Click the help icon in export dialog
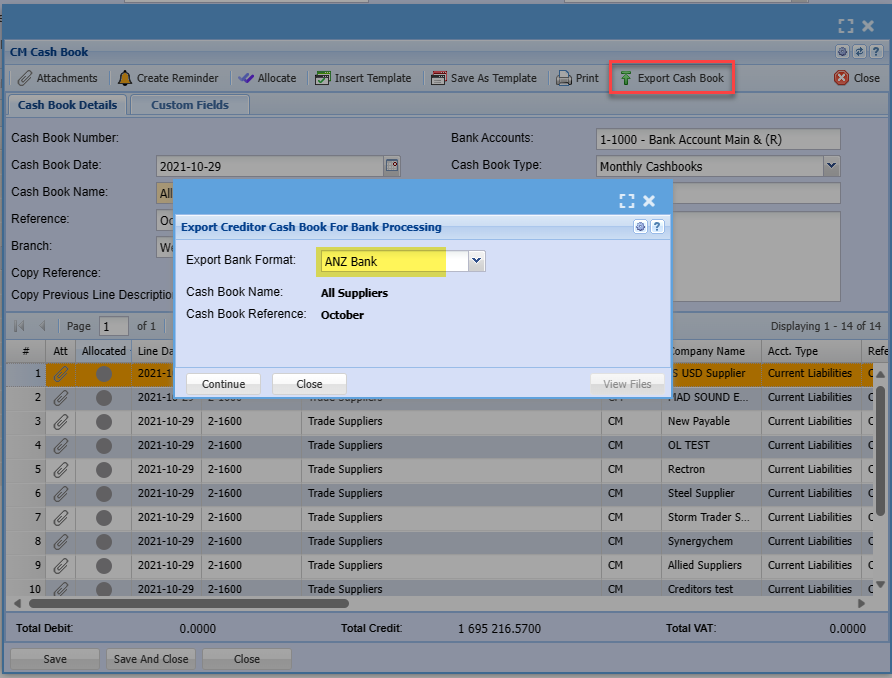This screenshot has width=892, height=678. click(657, 227)
